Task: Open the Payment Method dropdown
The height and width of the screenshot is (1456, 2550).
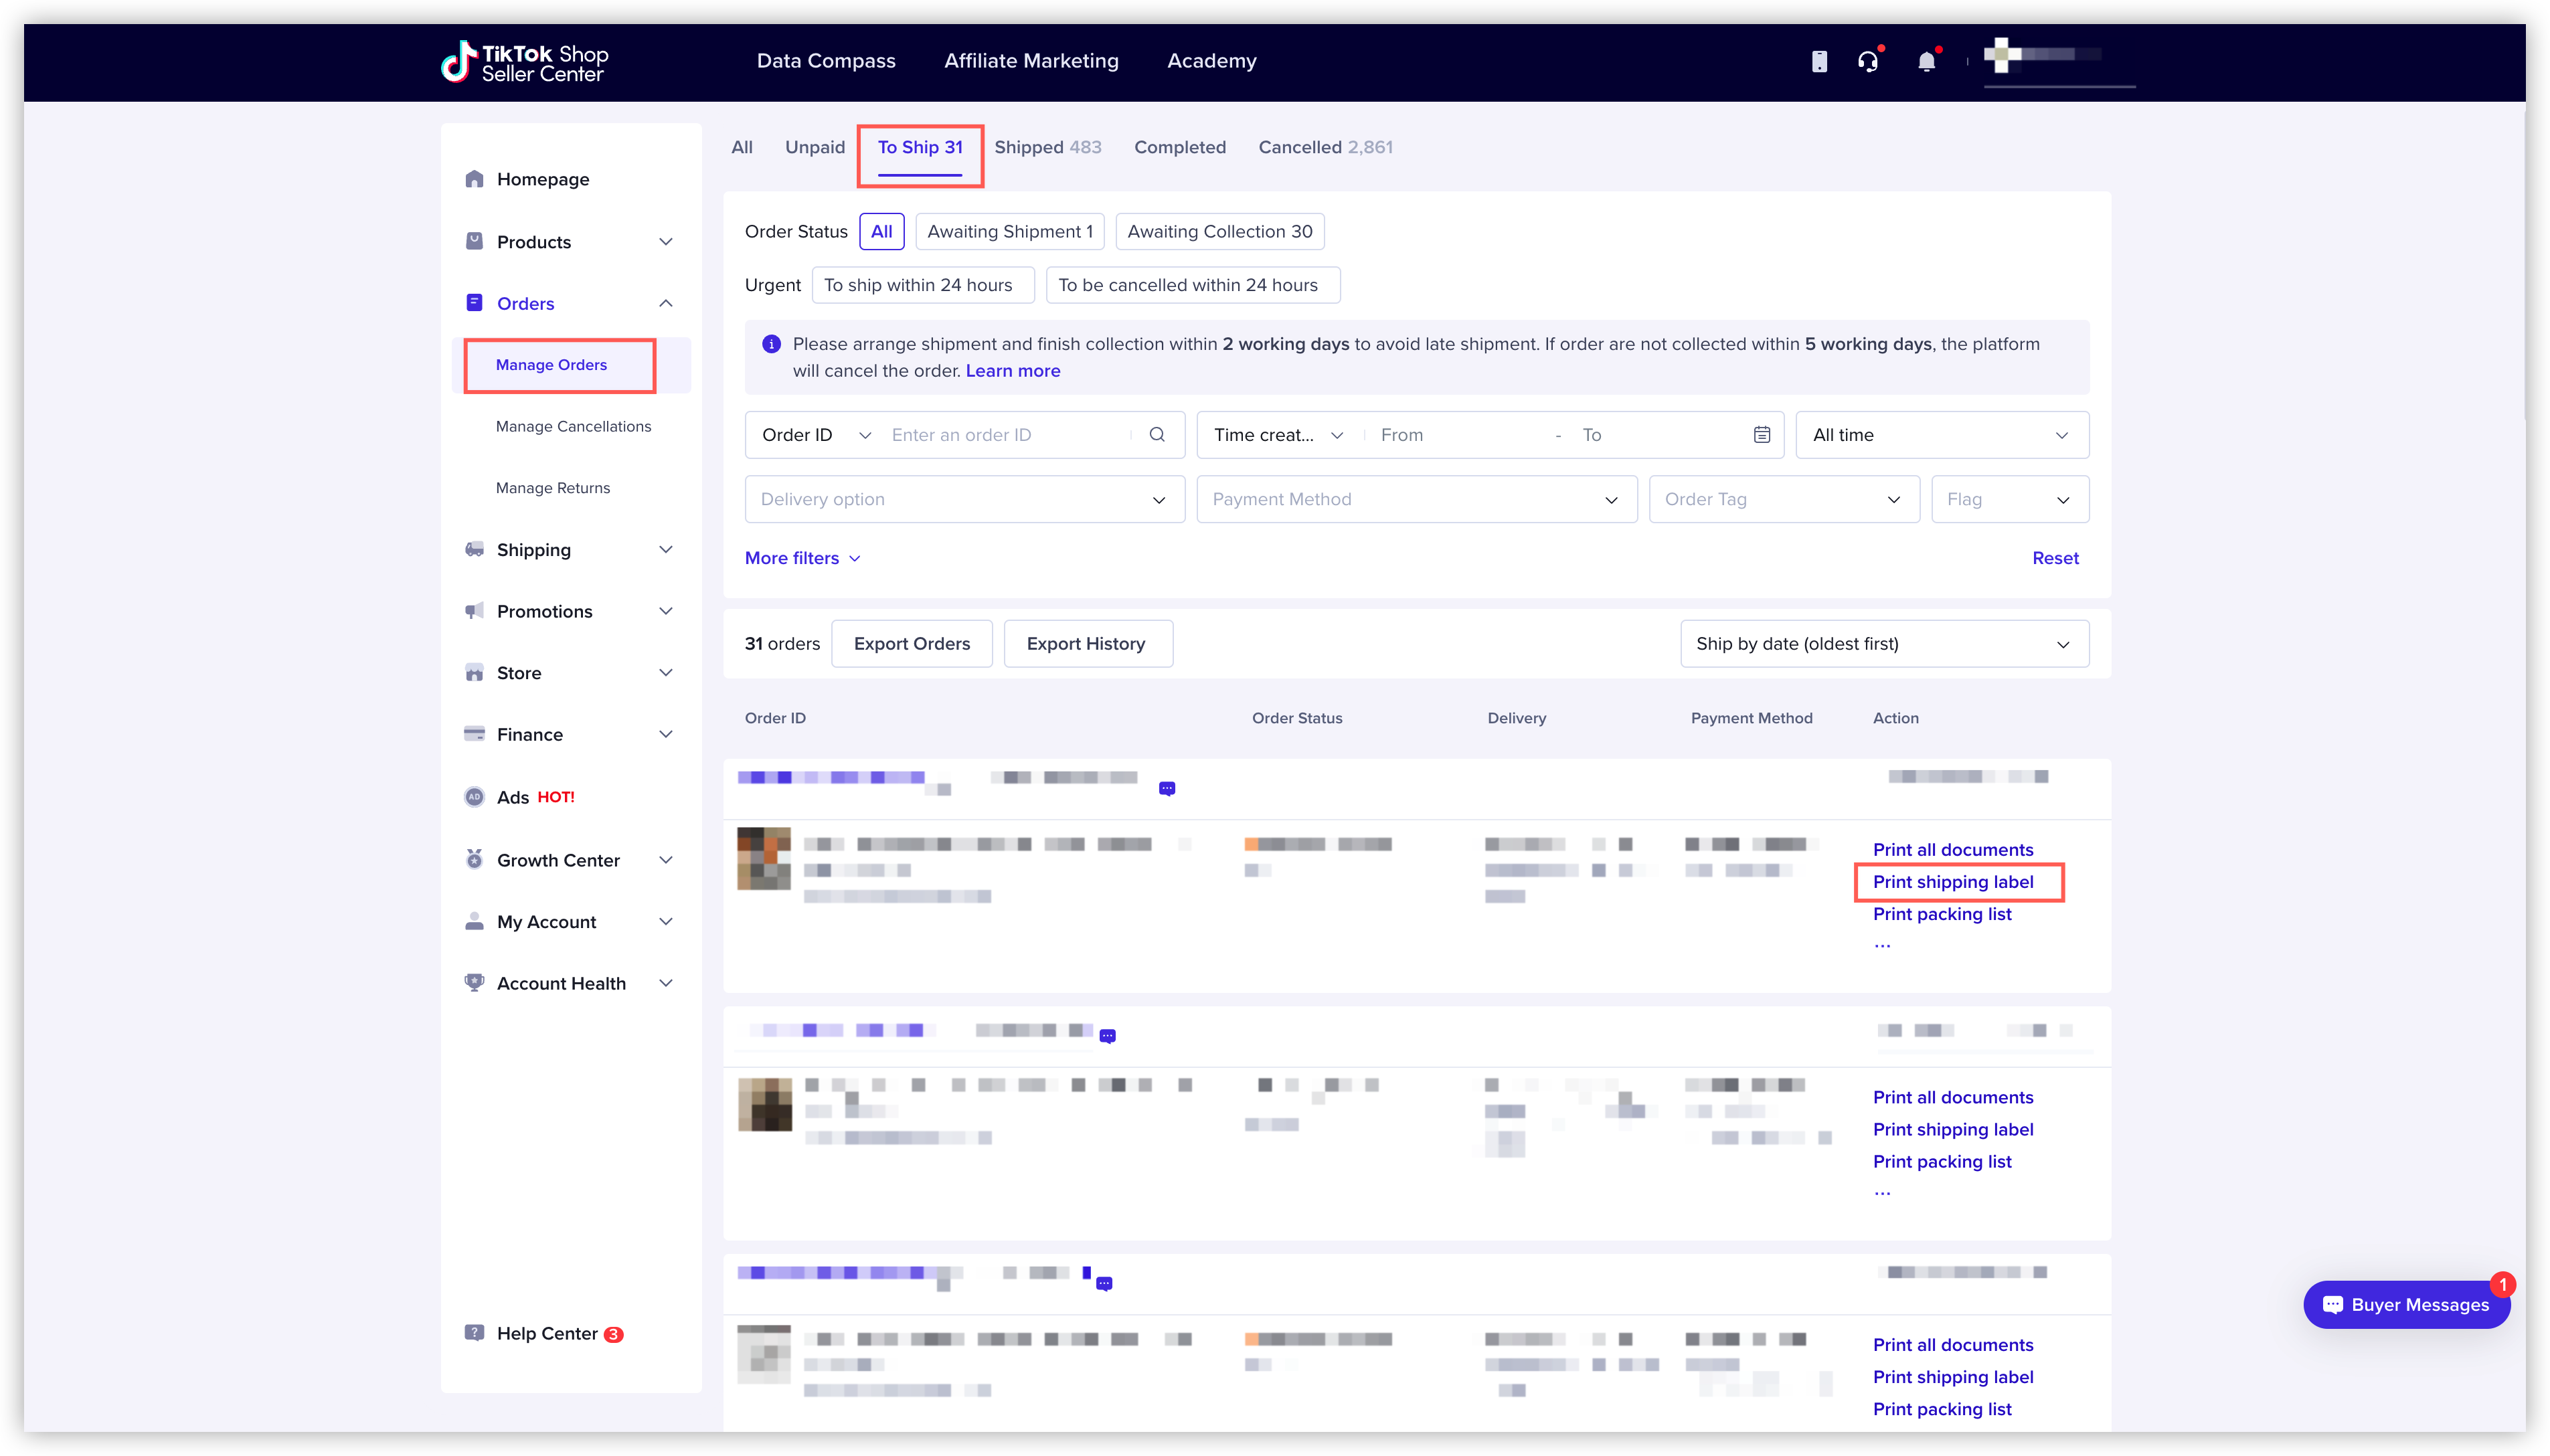Action: pyautogui.click(x=1416, y=499)
